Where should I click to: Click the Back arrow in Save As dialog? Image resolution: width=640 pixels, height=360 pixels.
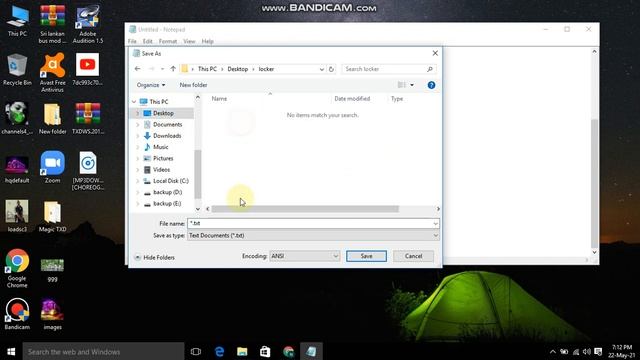point(138,69)
